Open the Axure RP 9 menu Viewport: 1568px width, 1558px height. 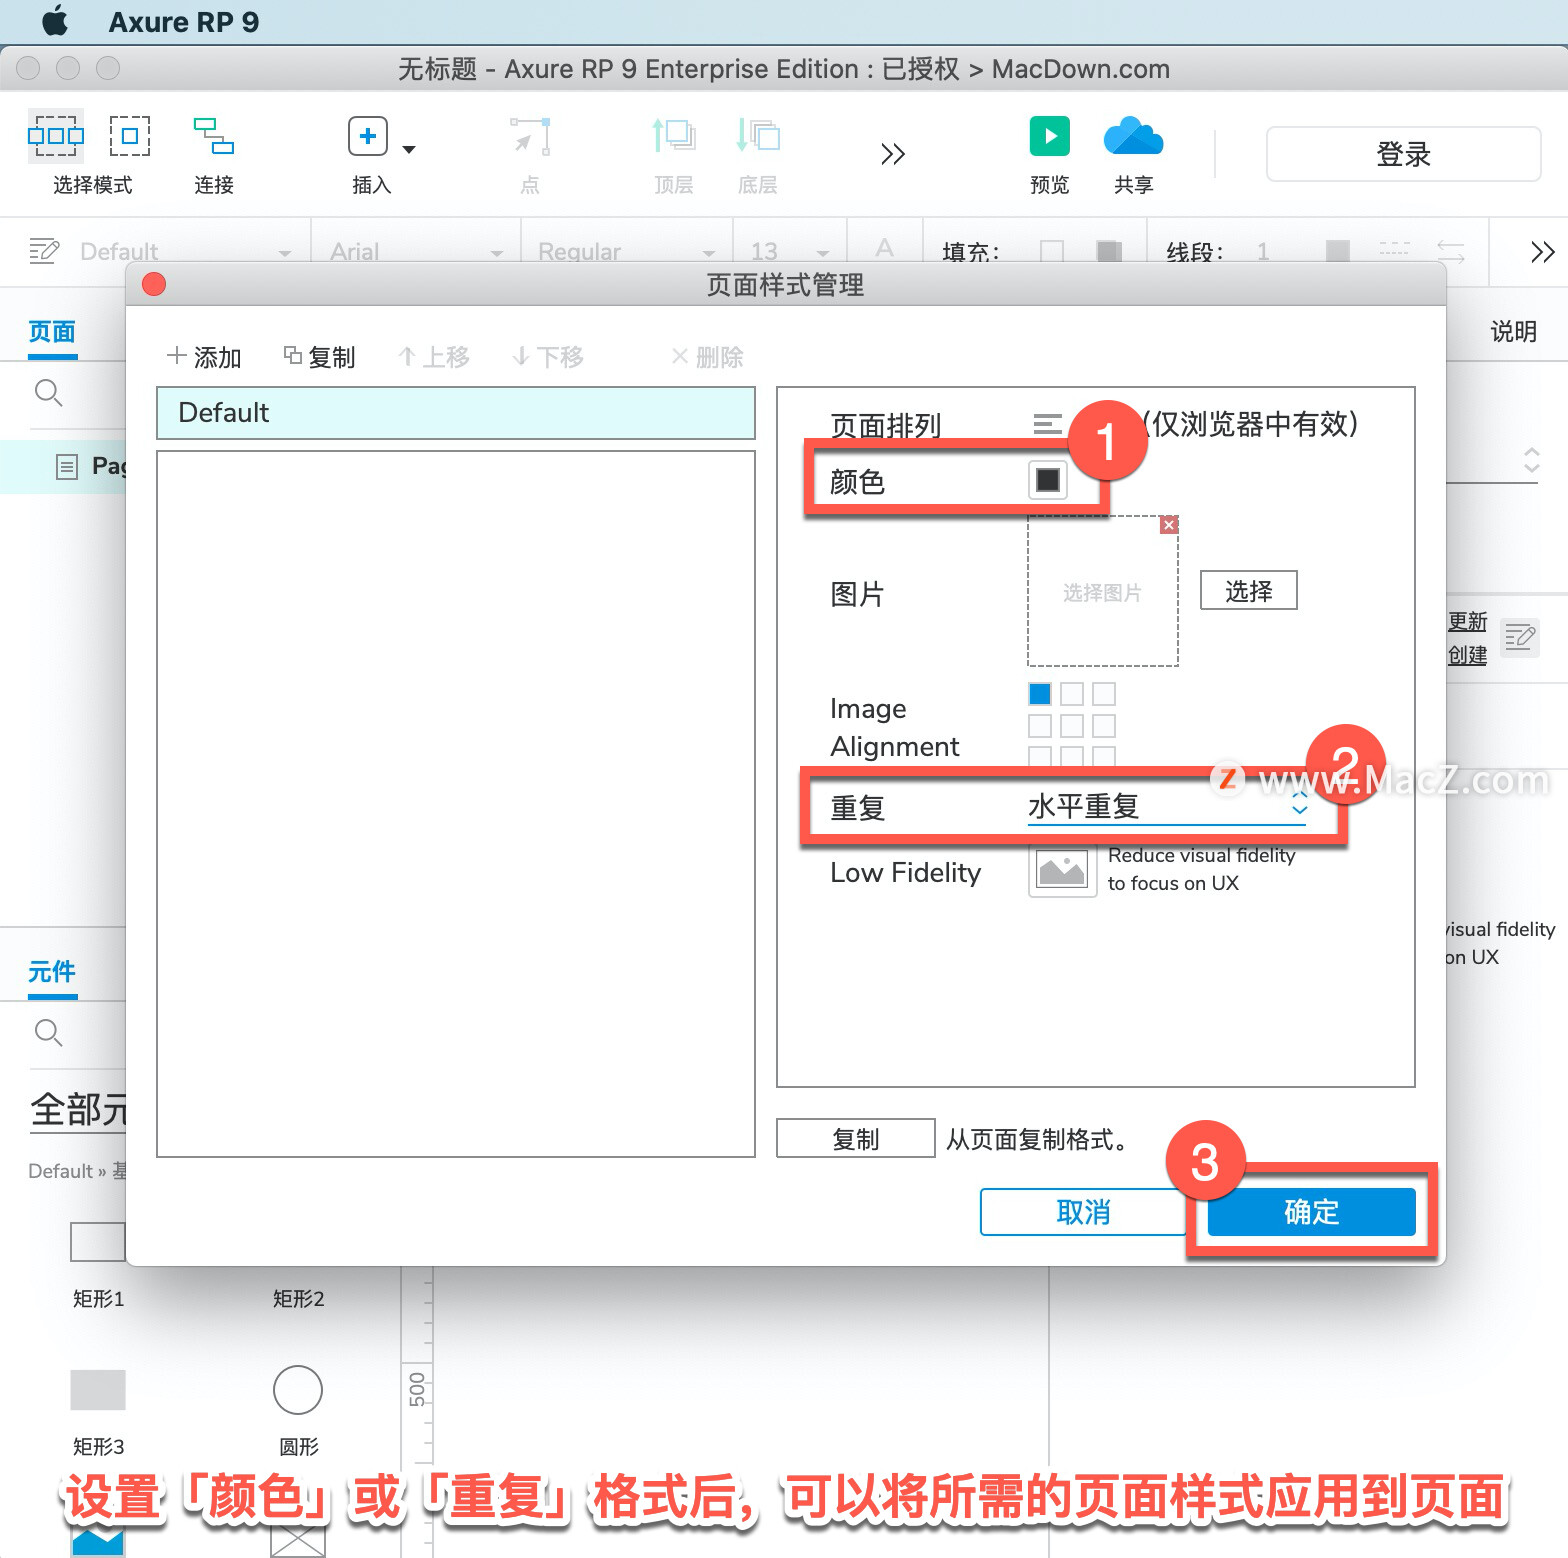(183, 22)
